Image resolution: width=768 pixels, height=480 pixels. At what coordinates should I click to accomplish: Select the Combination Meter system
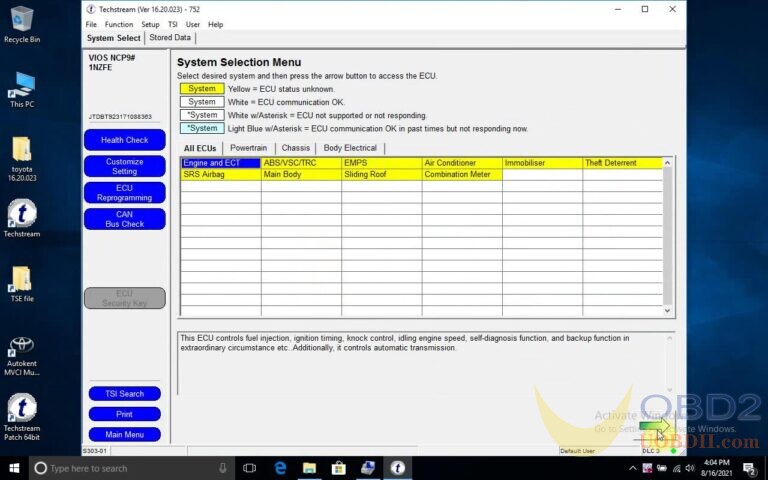pyautogui.click(x=462, y=174)
